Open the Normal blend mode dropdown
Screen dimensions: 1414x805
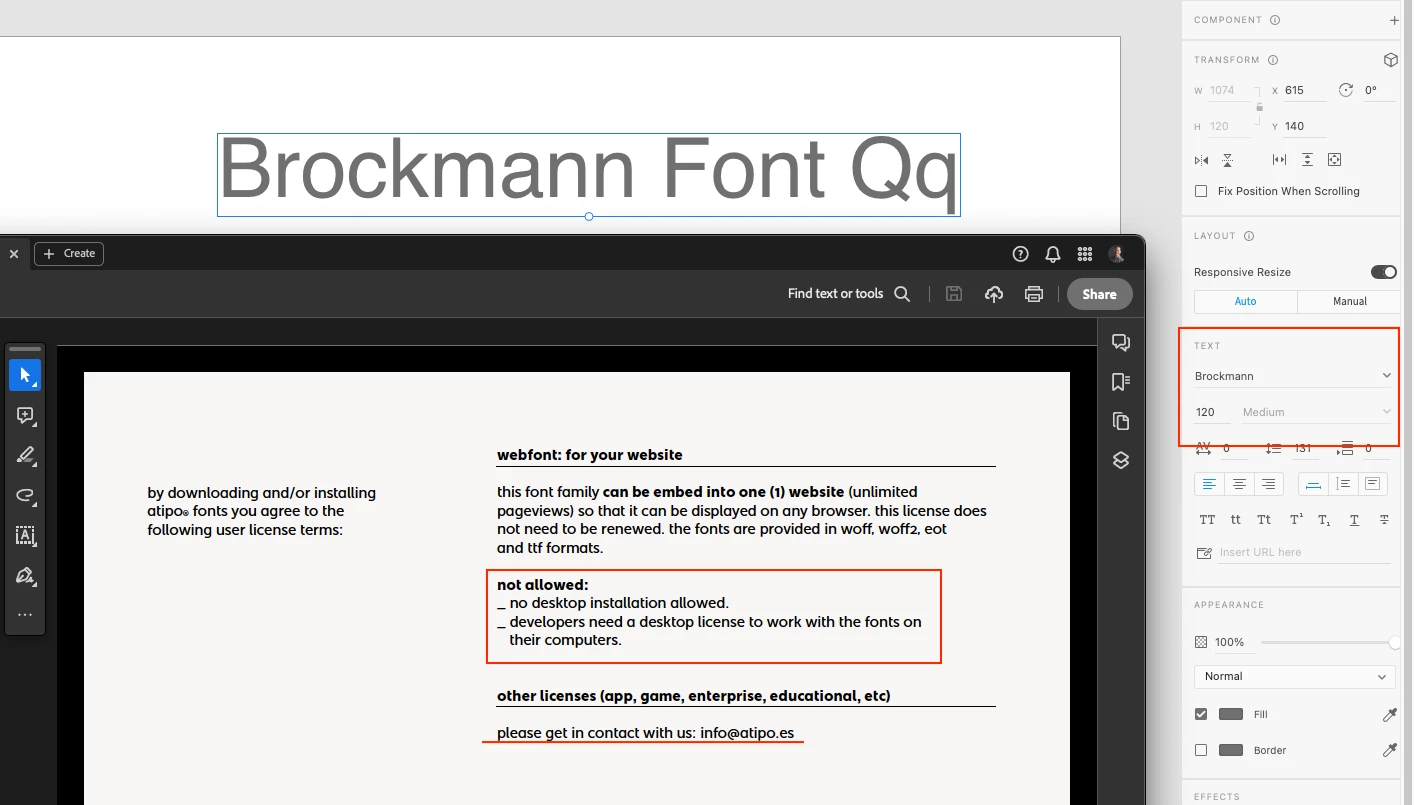1294,677
